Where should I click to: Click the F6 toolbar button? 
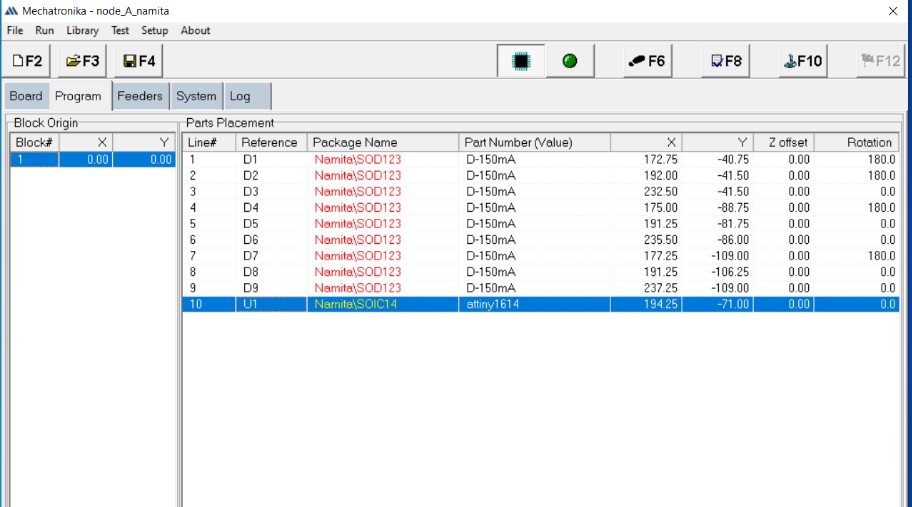pyautogui.click(x=647, y=60)
